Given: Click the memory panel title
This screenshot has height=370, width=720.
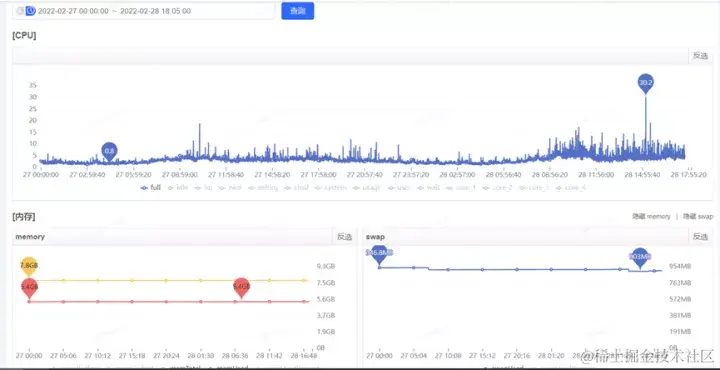Looking at the screenshot, I should click(30, 237).
